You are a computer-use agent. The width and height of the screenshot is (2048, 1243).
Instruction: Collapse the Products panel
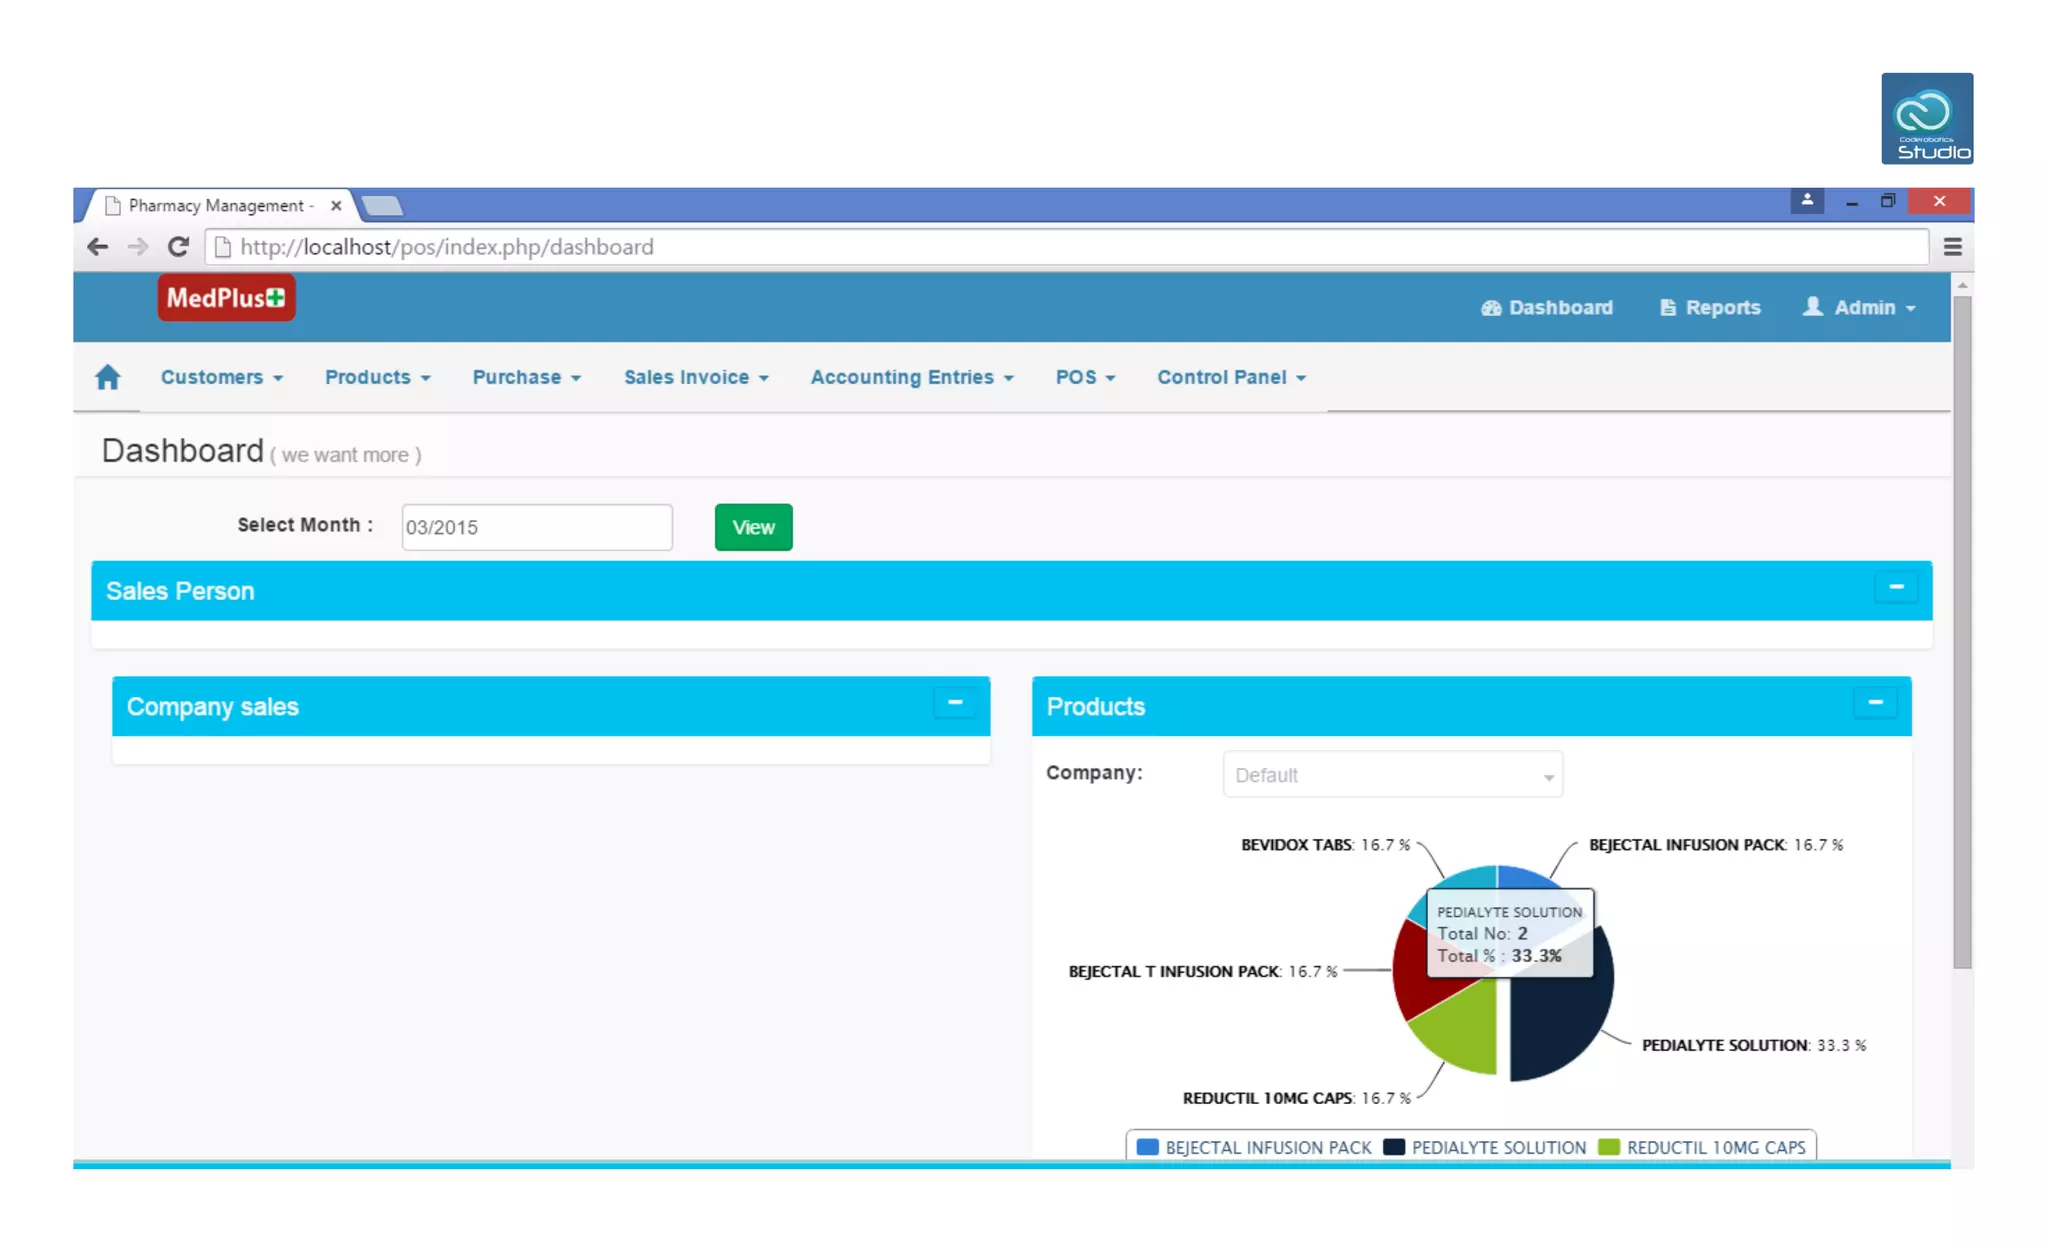point(1875,703)
